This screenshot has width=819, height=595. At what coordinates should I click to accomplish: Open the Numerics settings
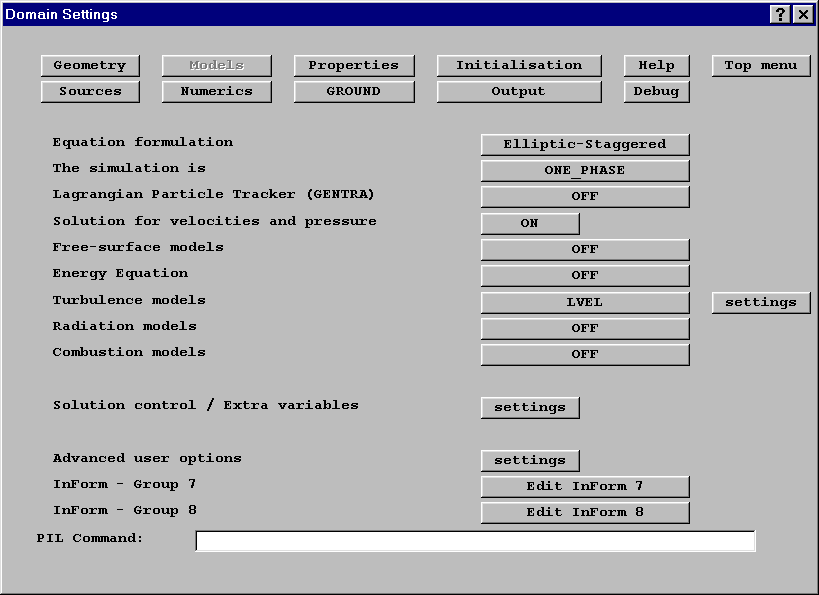coord(216,92)
